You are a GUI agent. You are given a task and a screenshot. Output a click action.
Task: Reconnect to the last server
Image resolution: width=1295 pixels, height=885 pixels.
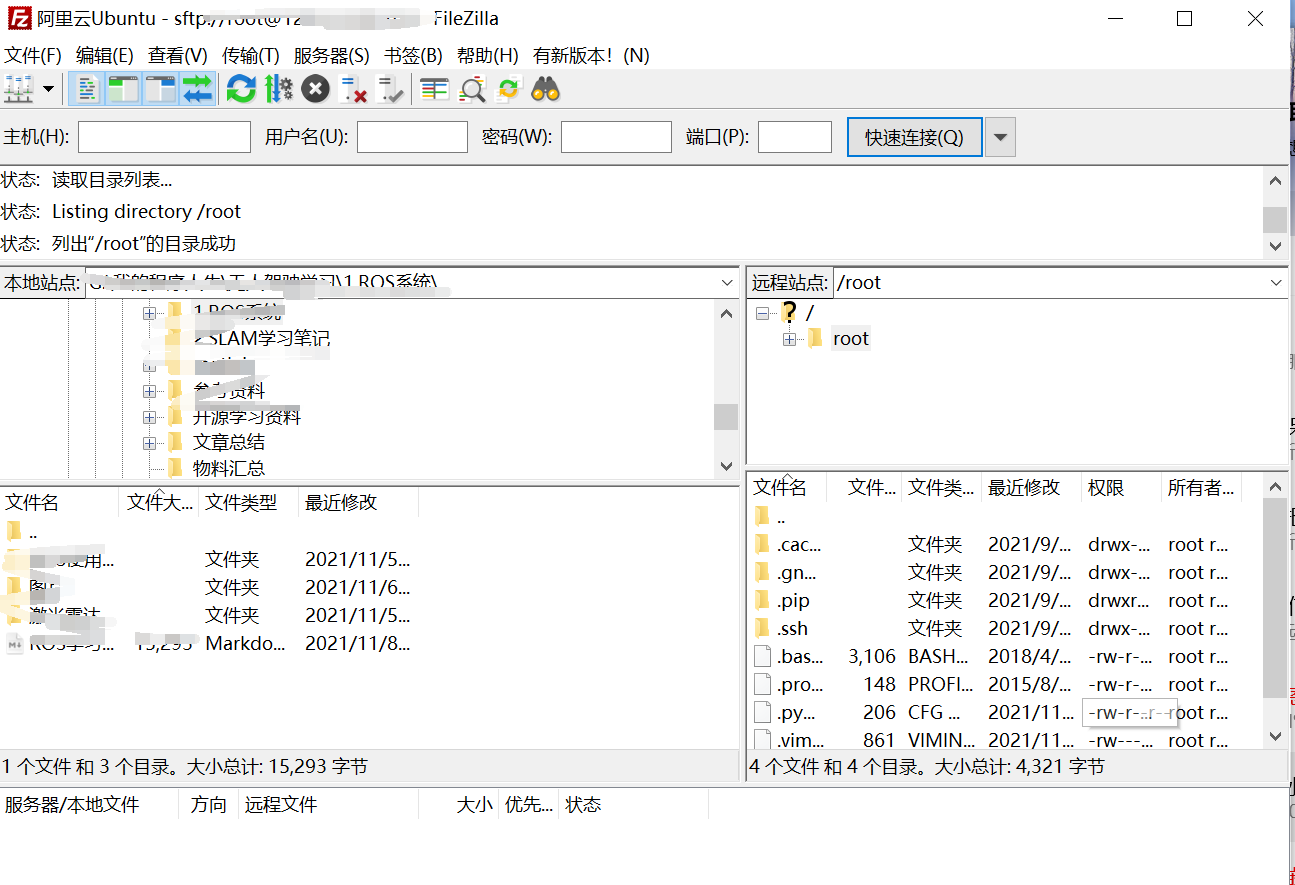coord(389,89)
